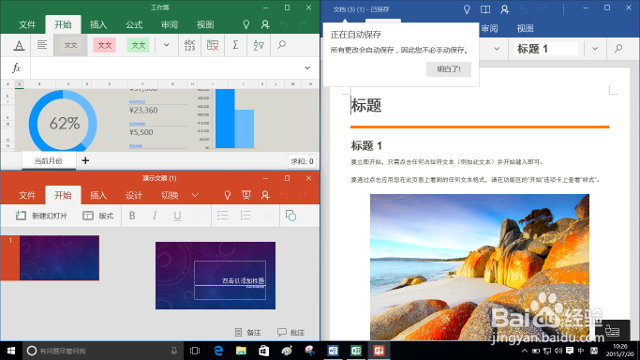
Task: Toggle bold in PowerPoint
Action: 132,216
